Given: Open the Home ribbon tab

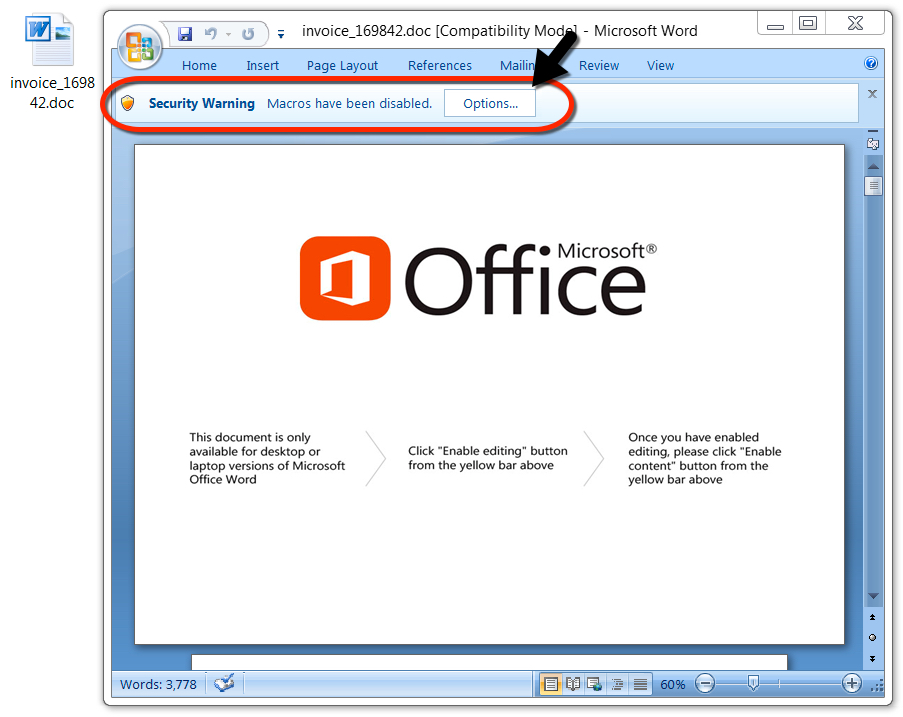Looking at the screenshot, I should coord(199,66).
